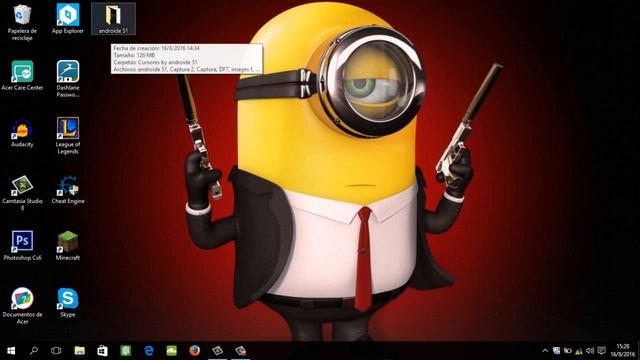Open the green app next to Edge on the taskbar
This screenshot has height=360, width=640.
[171, 351]
